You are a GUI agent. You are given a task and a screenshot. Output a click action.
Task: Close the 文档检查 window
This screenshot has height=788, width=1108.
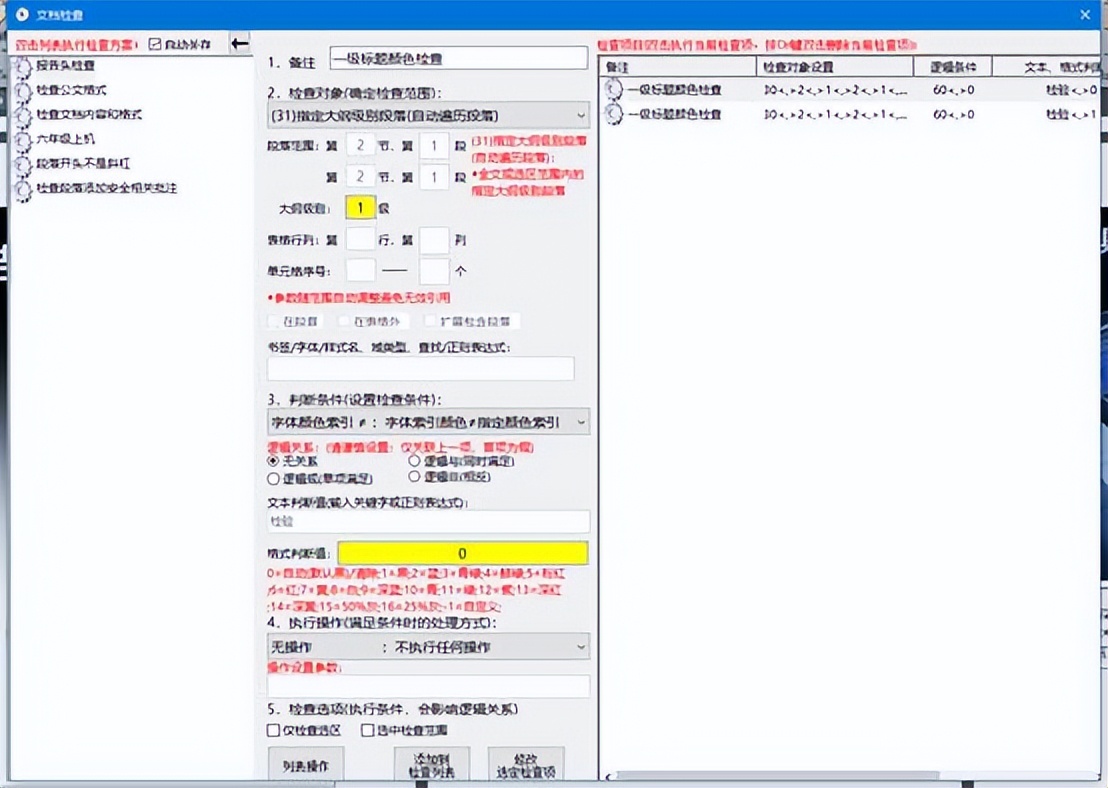click(x=1085, y=14)
